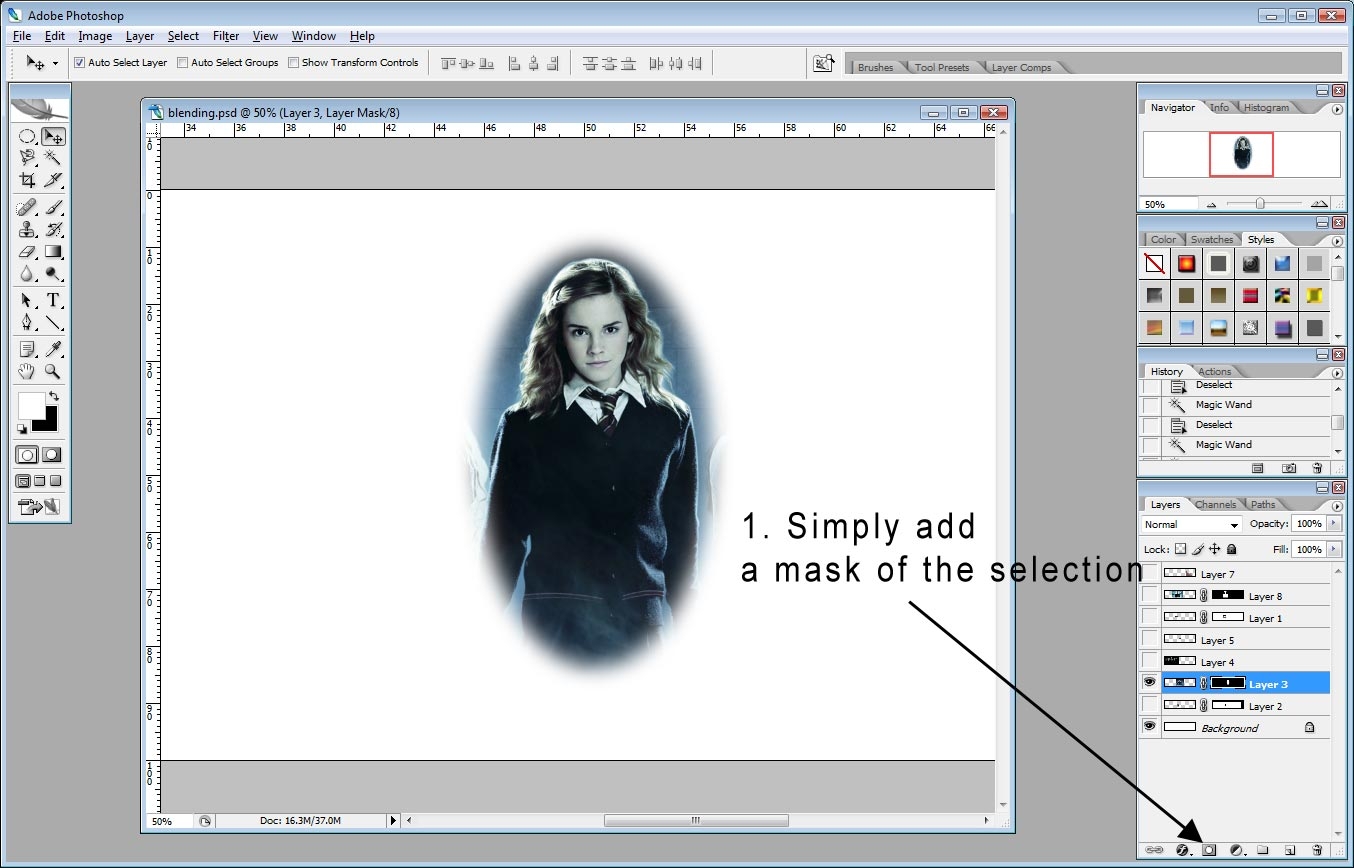Image resolution: width=1354 pixels, height=868 pixels.
Task: Toggle Auto Select Layer checkbox
Action: (x=80, y=62)
